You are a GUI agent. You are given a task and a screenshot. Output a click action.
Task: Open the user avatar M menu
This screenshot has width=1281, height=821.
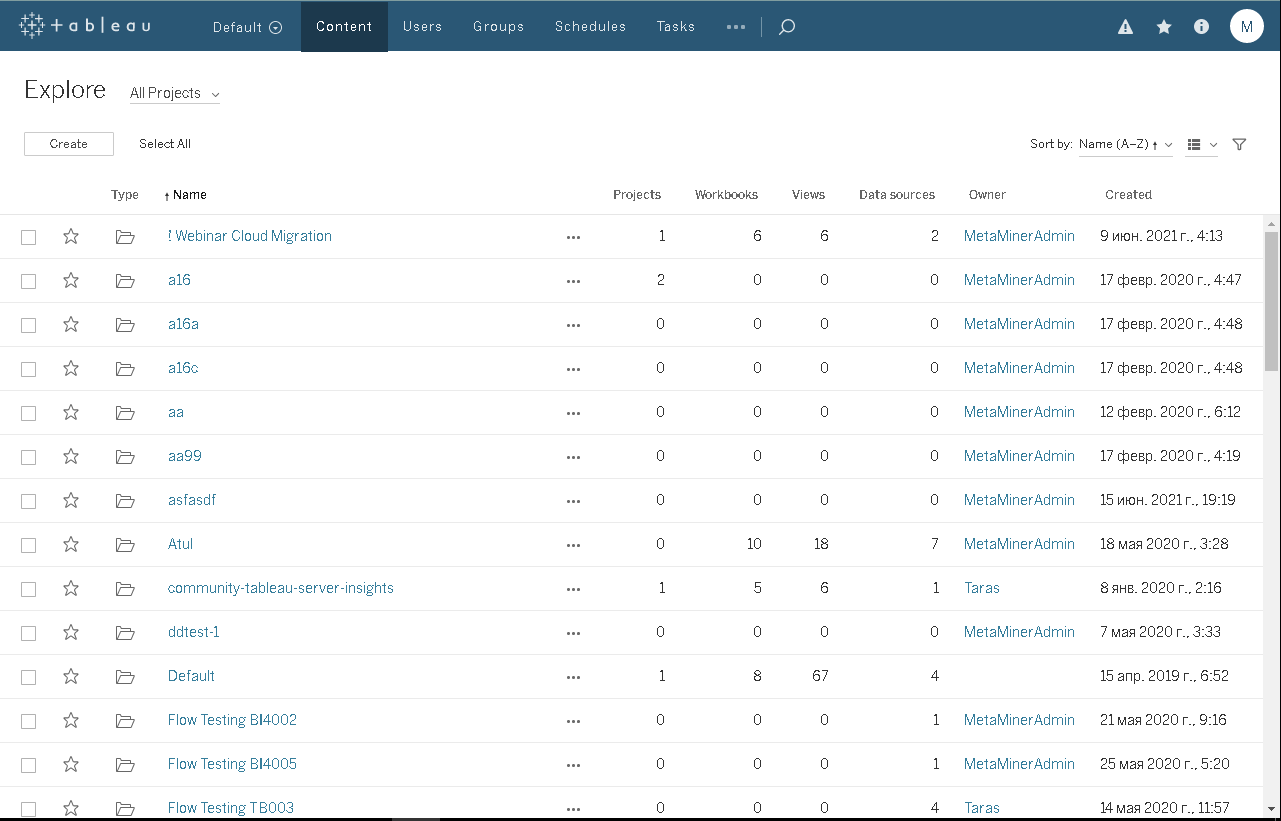tap(1246, 27)
